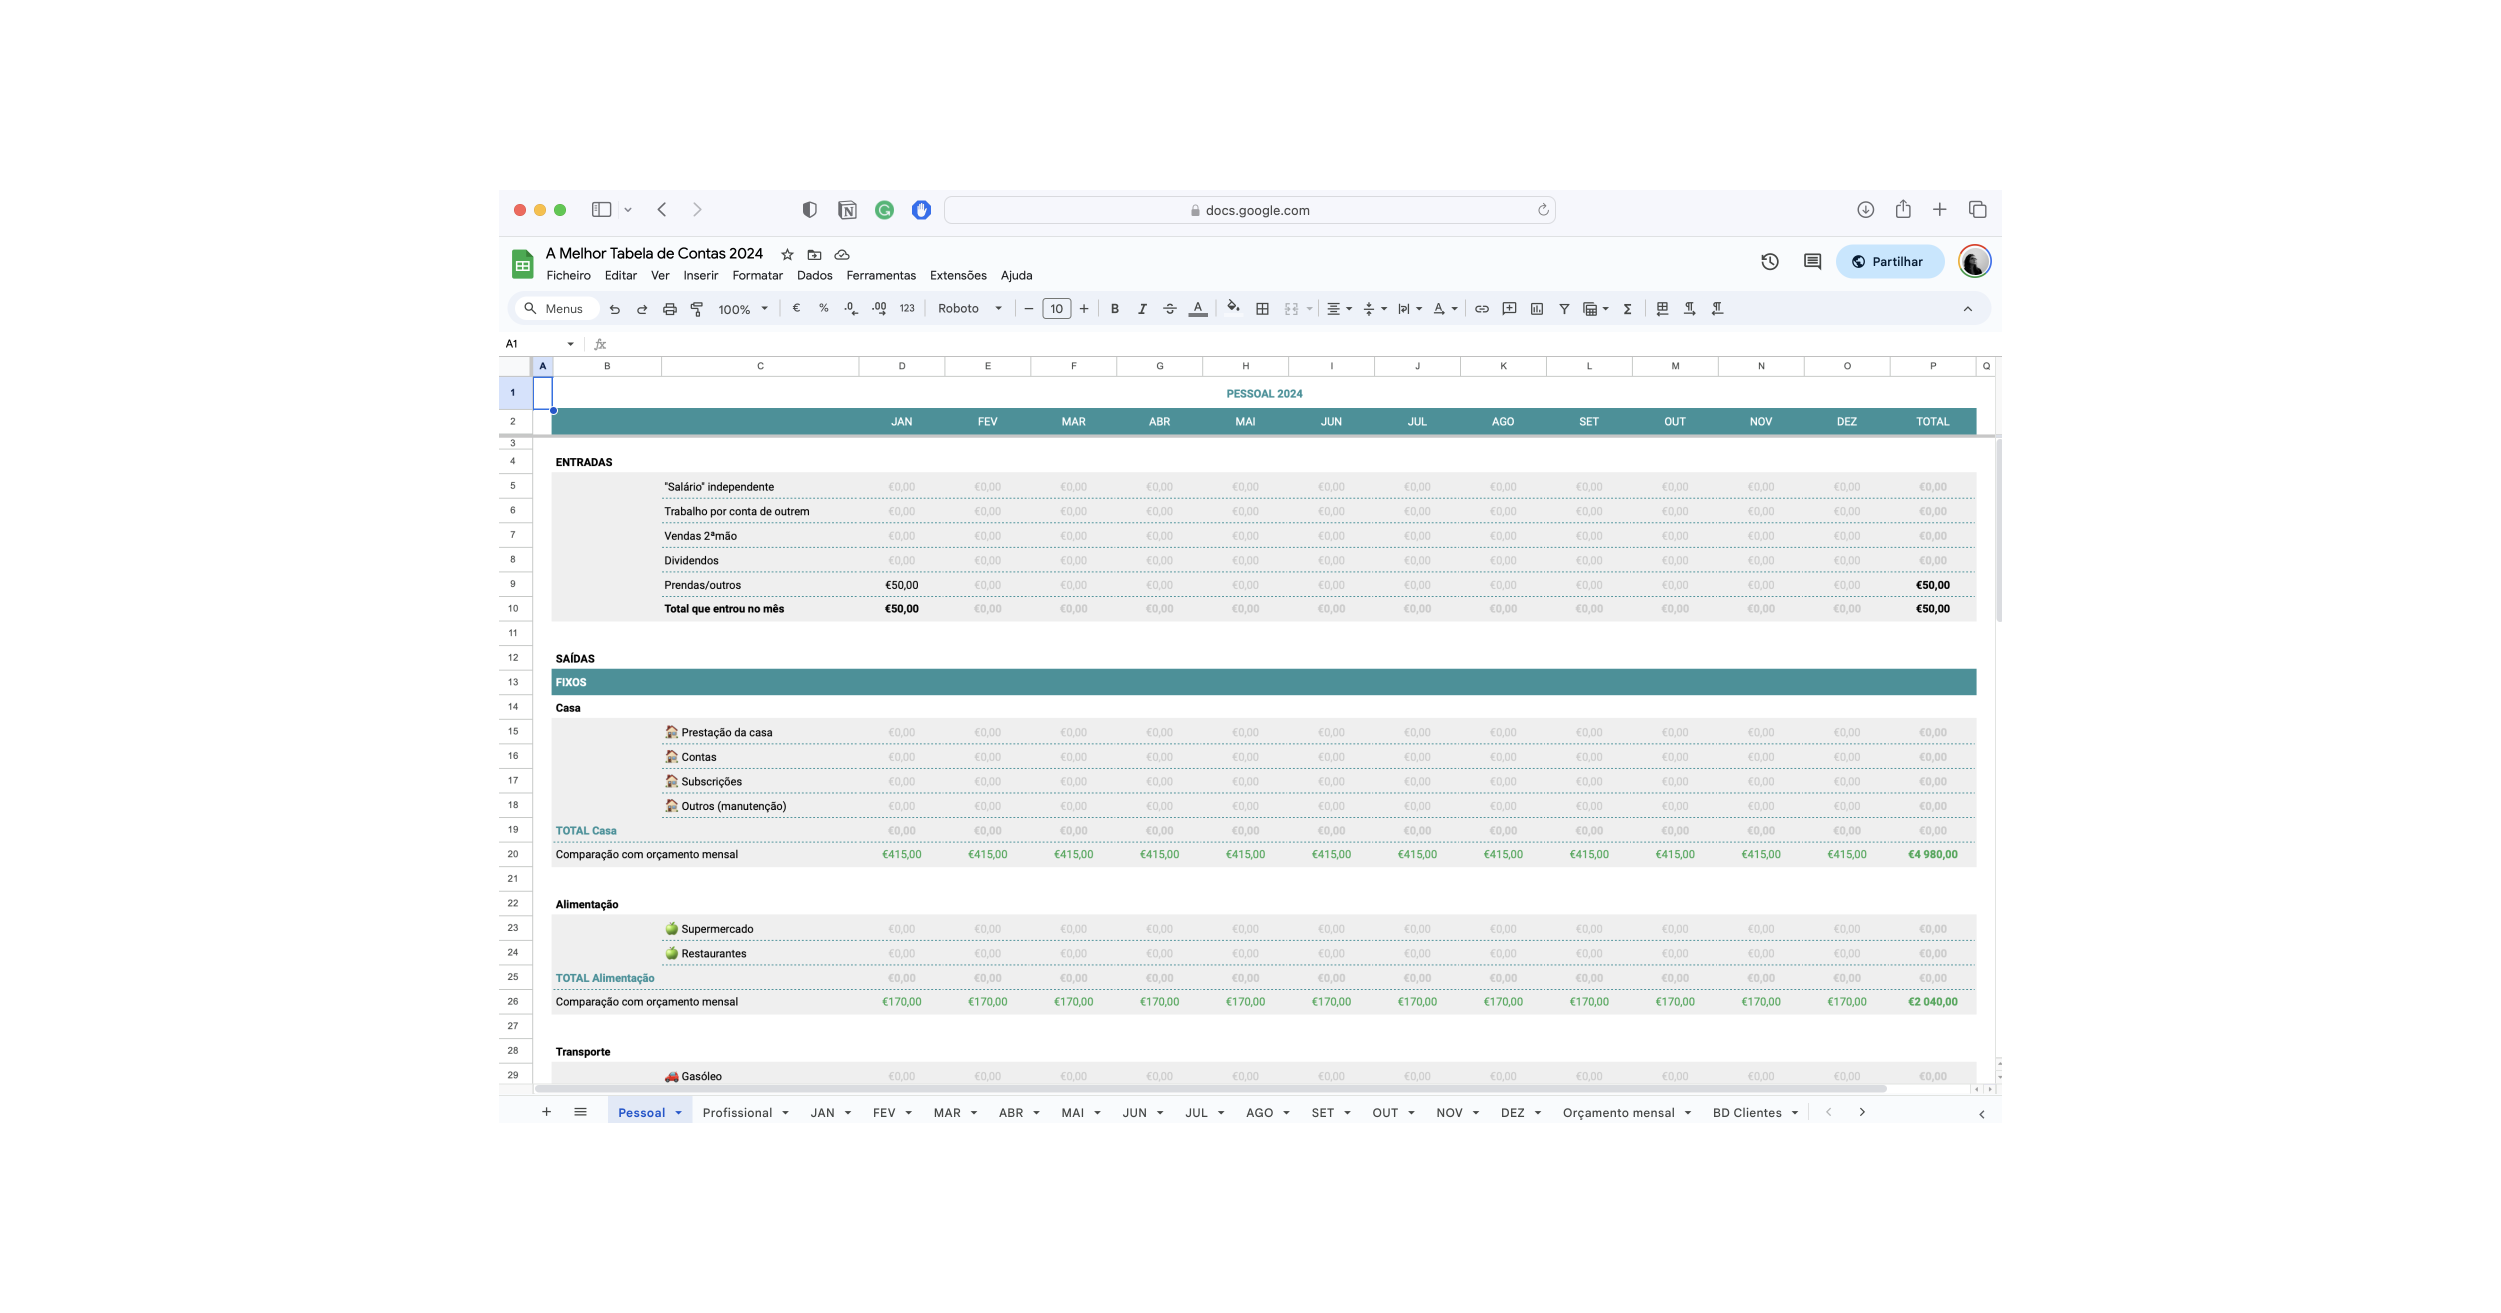This screenshot has width=2501, height=1313.
Task: Open the 100% zoom dropdown
Action: click(743, 309)
